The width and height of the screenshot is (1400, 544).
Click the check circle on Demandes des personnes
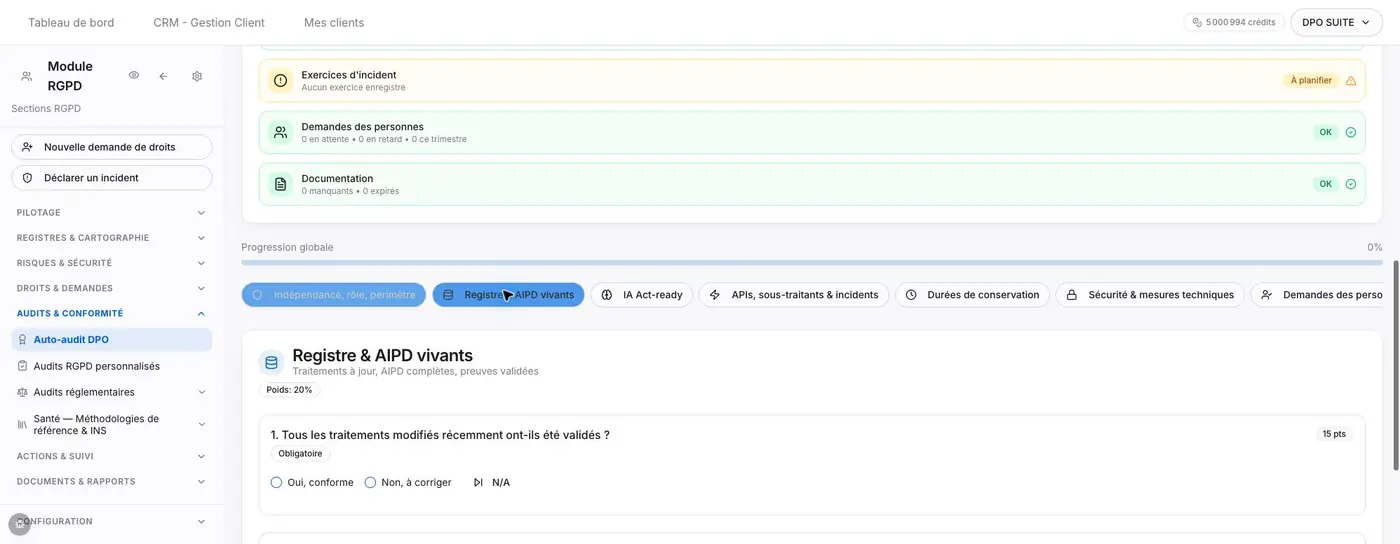tap(1351, 132)
